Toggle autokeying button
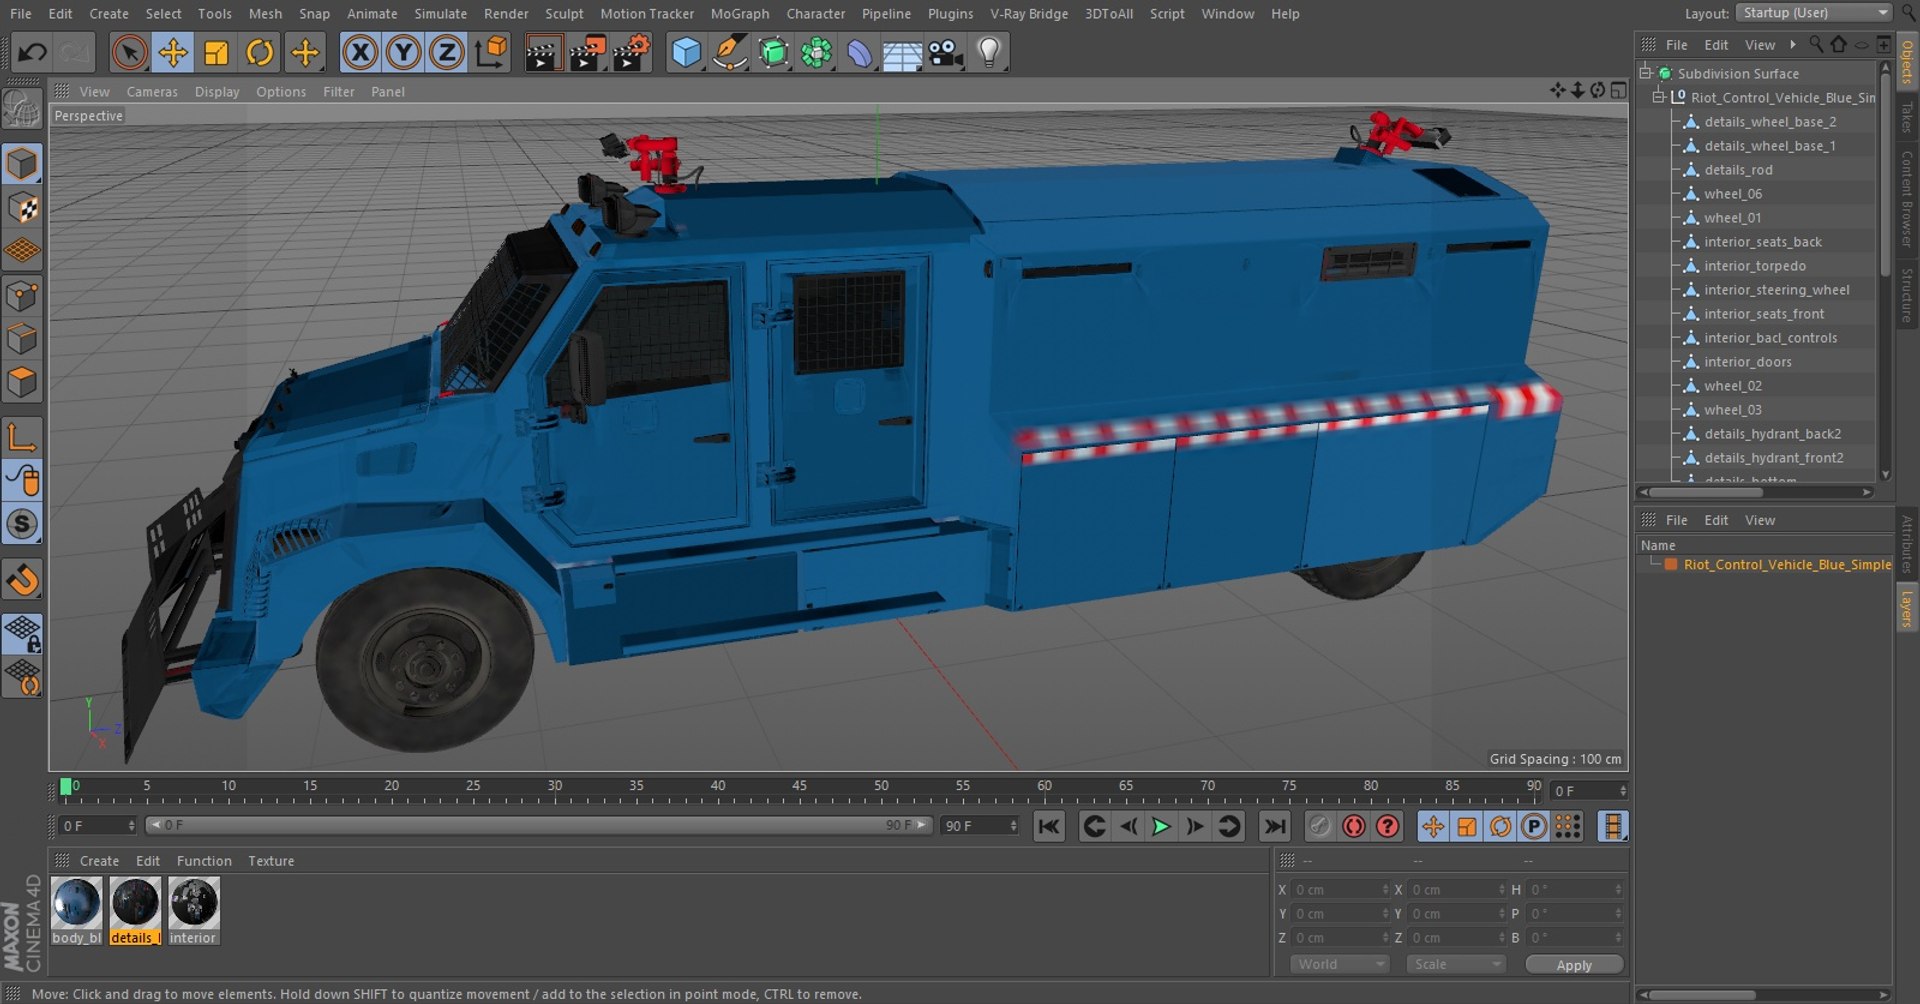 [1354, 827]
